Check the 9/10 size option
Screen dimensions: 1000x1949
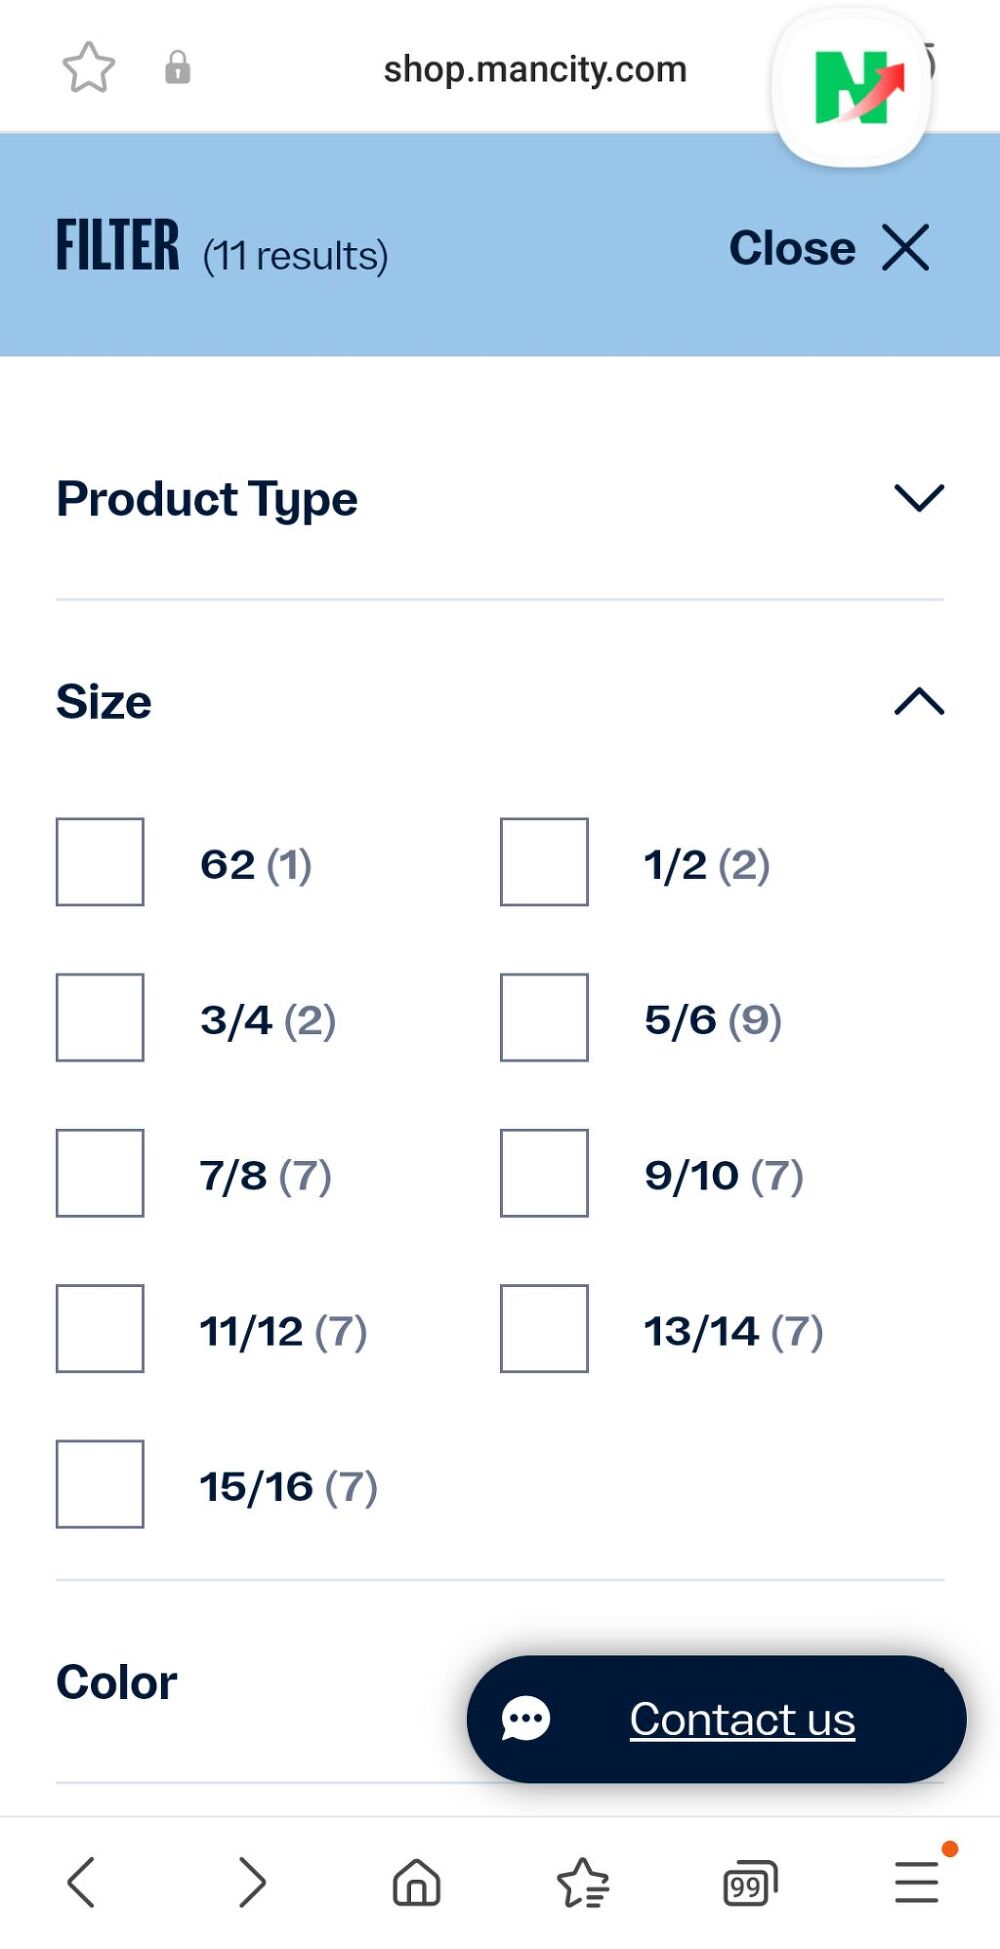[x=544, y=1173]
